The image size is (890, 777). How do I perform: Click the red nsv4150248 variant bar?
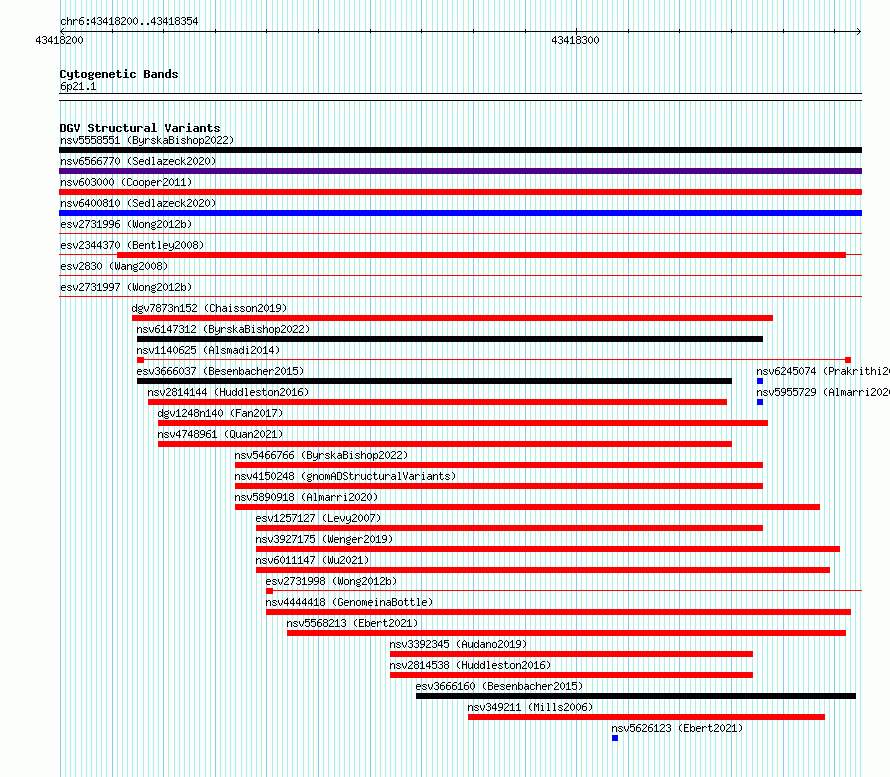tap(499, 486)
